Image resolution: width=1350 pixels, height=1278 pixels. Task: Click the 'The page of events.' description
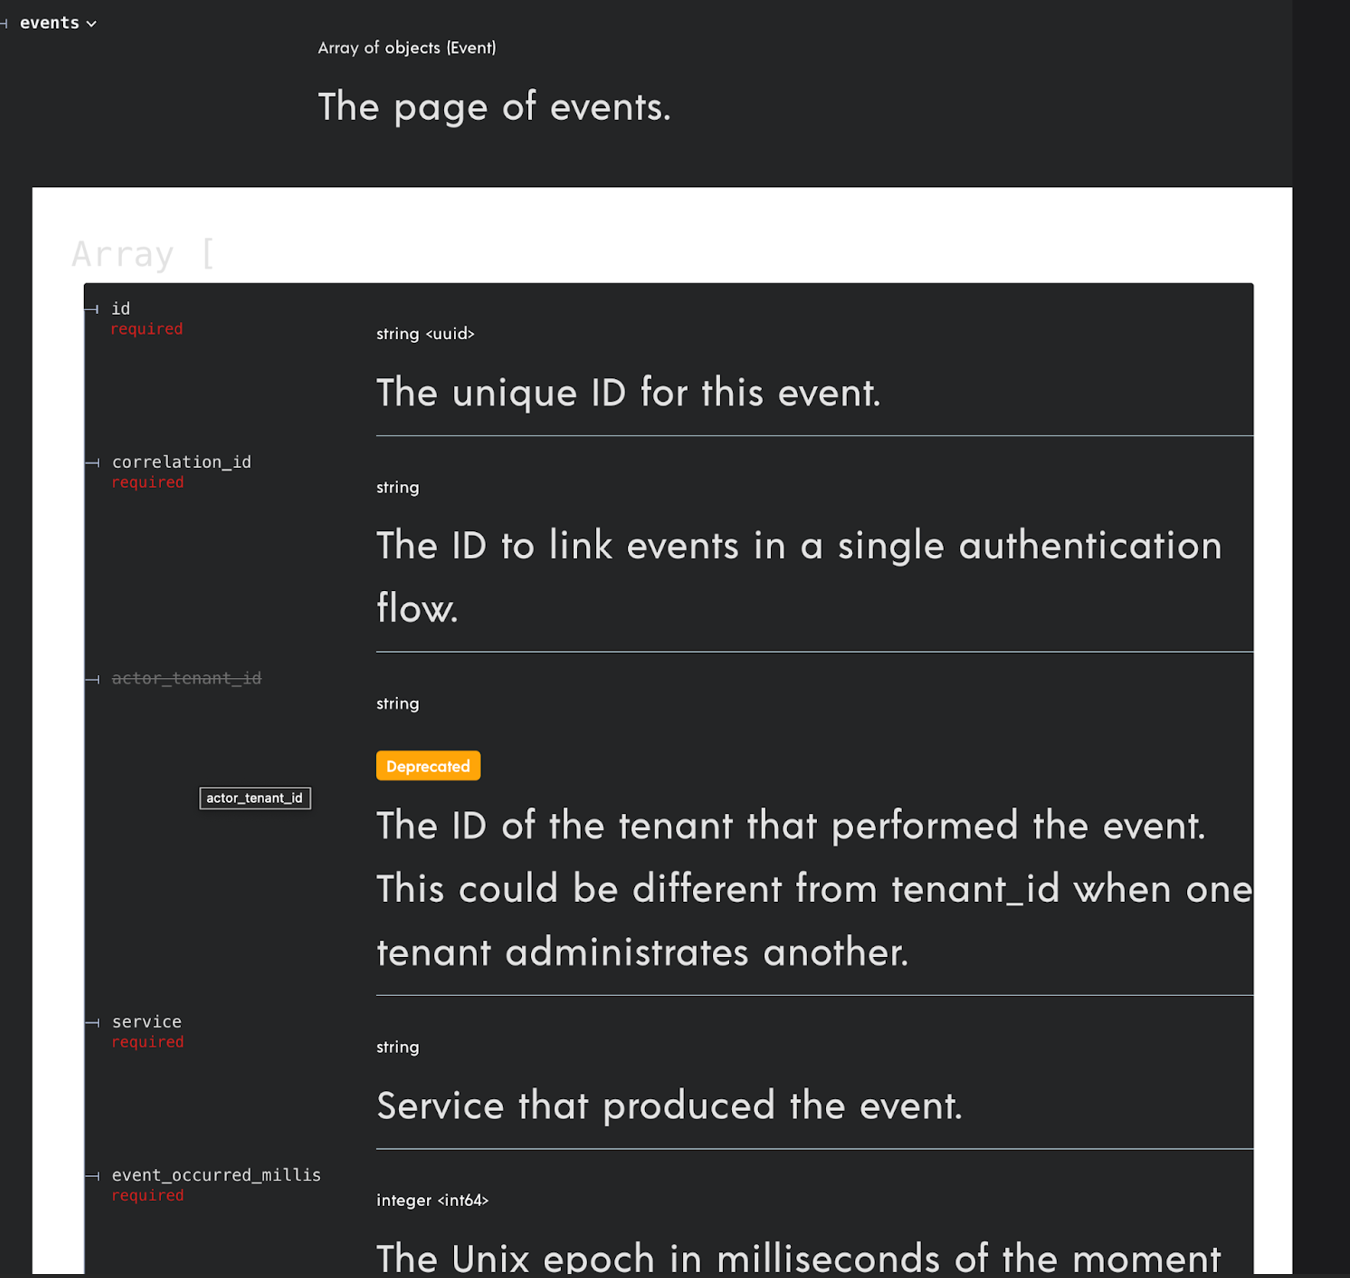click(494, 107)
